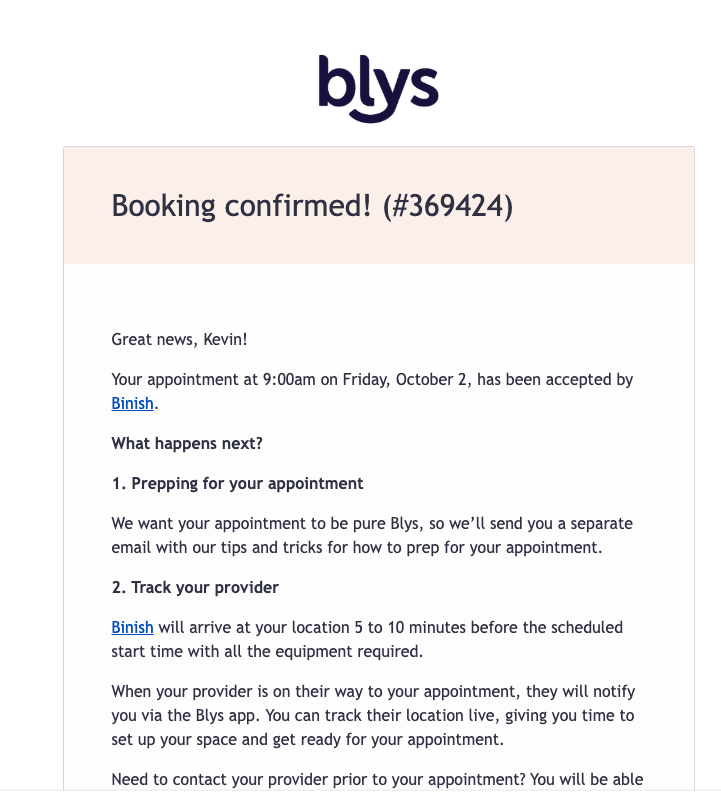This screenshot has height=797, width=721.
Task: Click the booking number #369424
Action: point(448,206)
